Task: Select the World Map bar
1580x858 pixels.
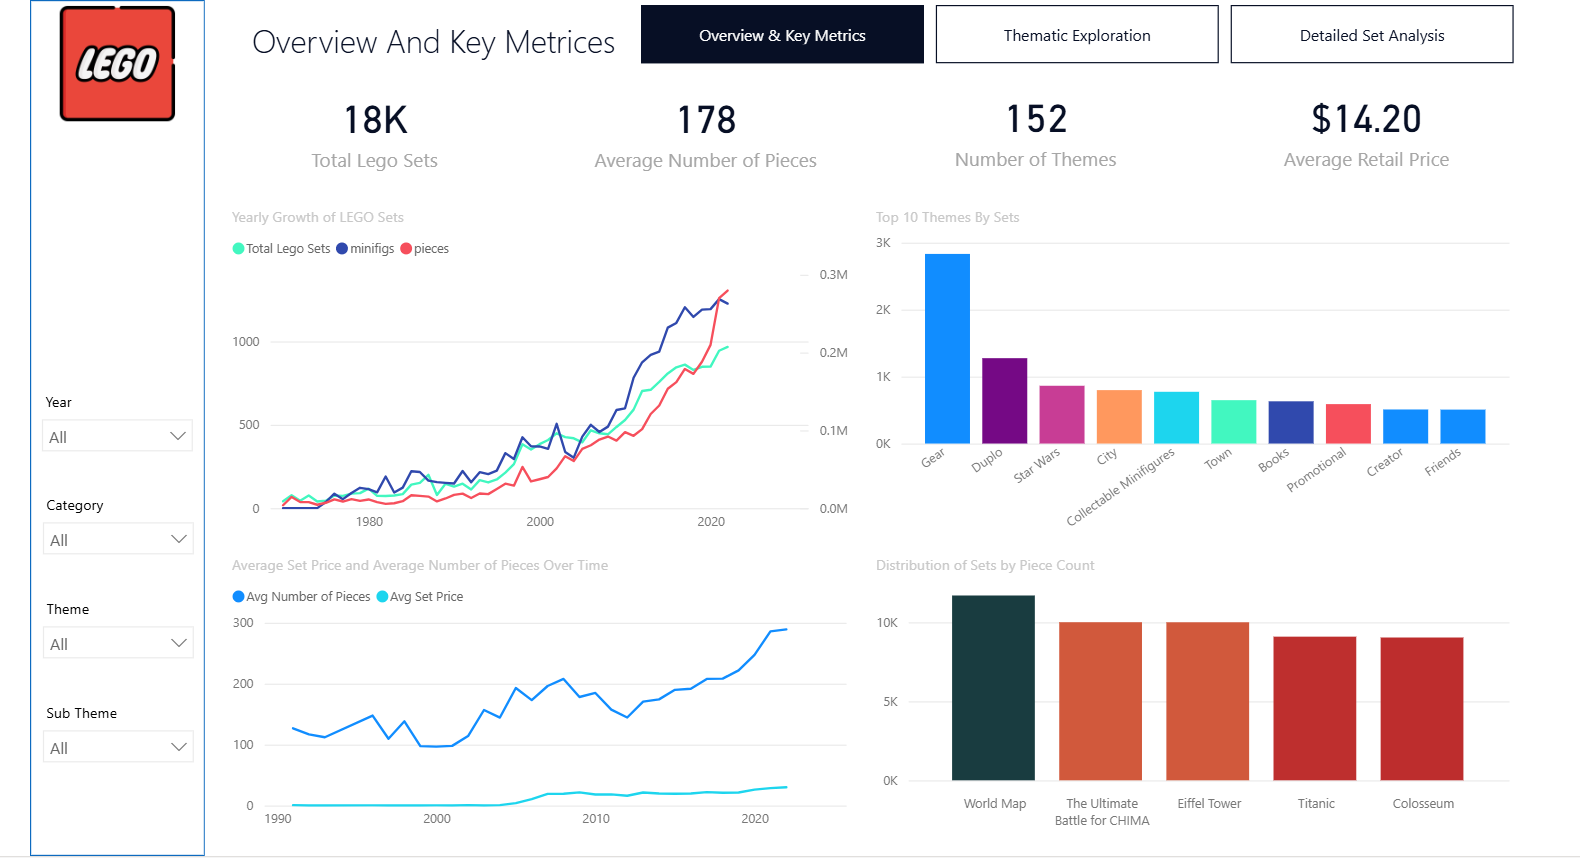Action: [x=993, y=688]
